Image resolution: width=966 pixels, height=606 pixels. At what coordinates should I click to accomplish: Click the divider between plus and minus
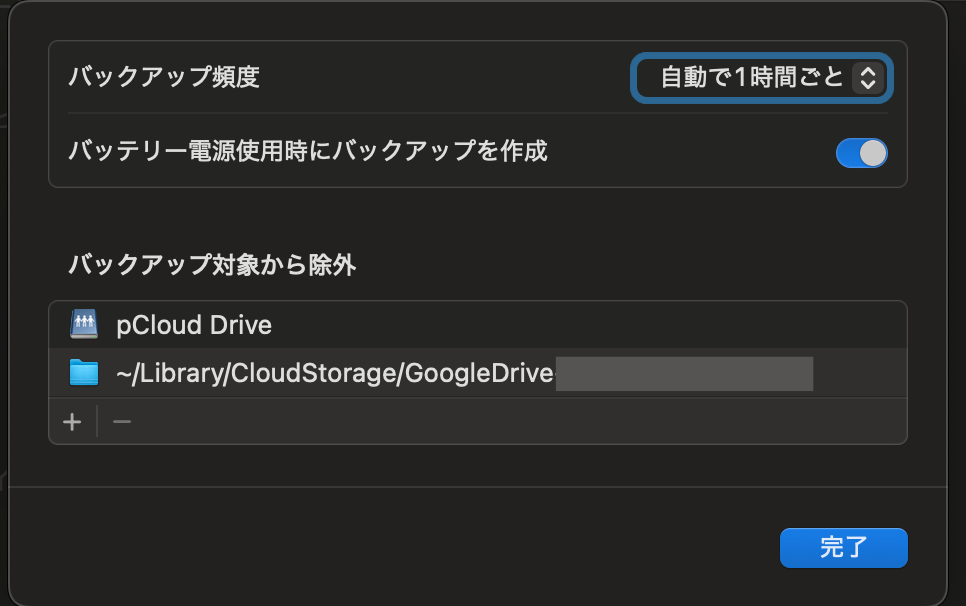97,421
